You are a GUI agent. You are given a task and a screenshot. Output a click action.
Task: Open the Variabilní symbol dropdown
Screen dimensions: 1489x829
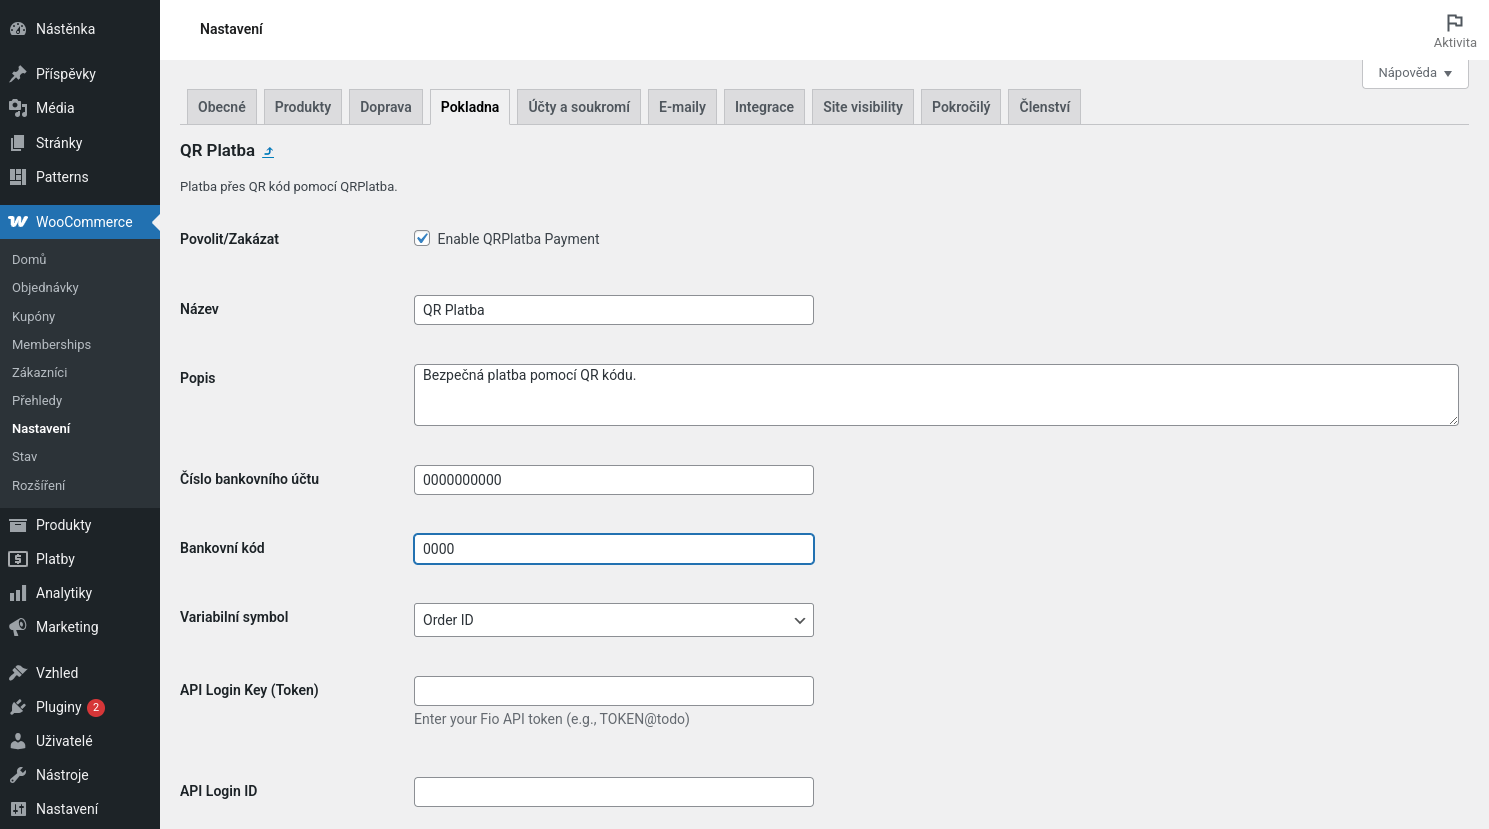(614, 620)
